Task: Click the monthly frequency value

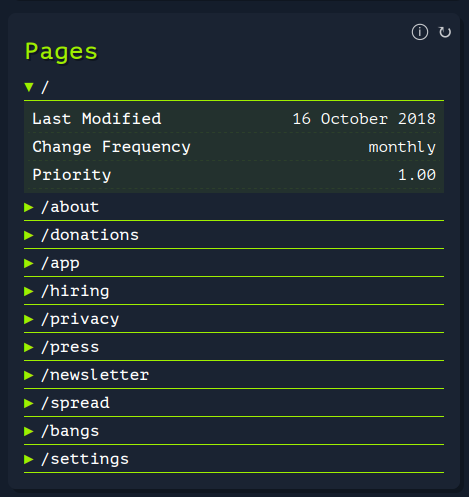Action: pos(402,147)
